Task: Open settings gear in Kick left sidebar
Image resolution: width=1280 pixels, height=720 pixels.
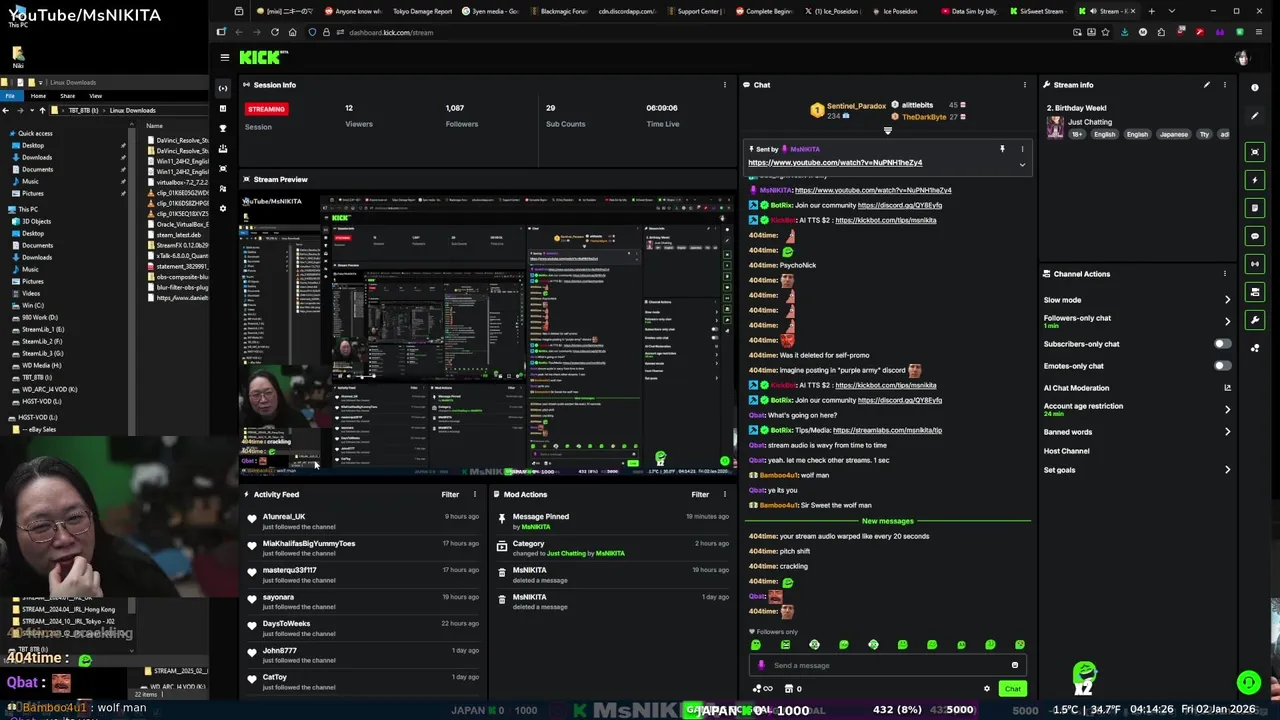Action: click(x=223, y=208)
